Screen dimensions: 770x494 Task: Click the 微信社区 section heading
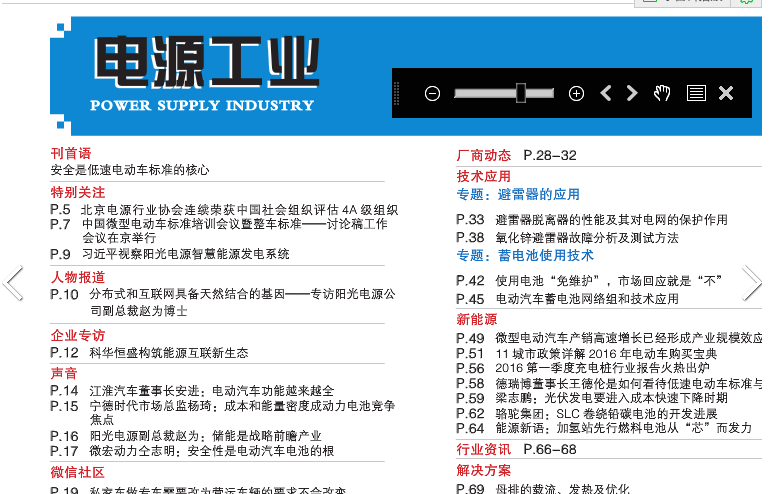(78, 472)
